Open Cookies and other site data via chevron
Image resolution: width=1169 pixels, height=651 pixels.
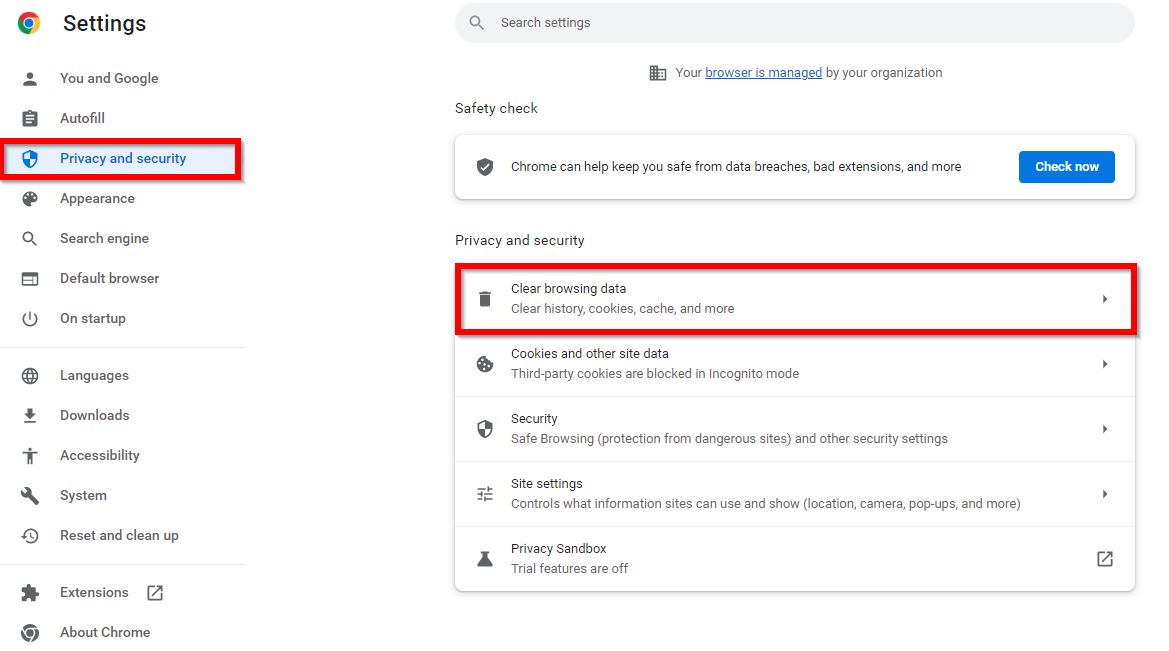[x=1105, y=363]
